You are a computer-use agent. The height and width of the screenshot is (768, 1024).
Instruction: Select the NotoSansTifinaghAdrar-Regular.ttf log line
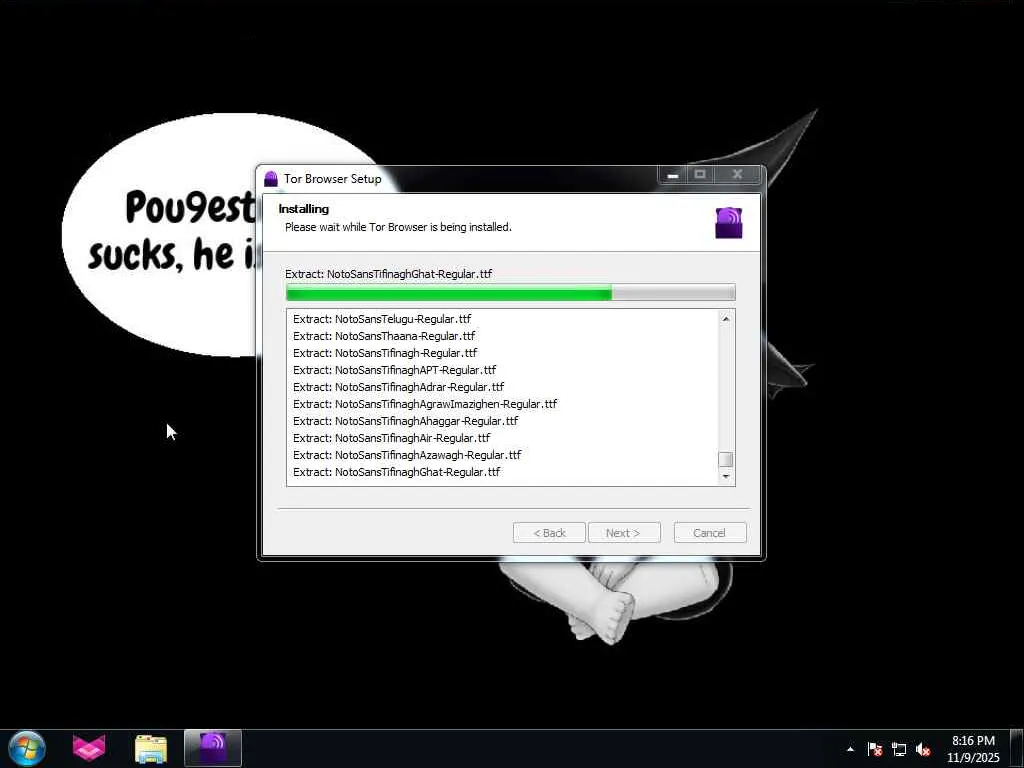click(x=398, y=387)
